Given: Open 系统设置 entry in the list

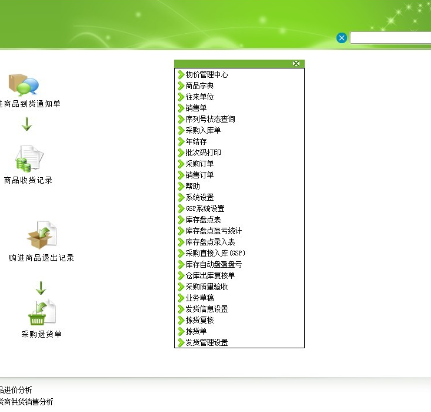Looking at the screenshot, I should 199,197.
